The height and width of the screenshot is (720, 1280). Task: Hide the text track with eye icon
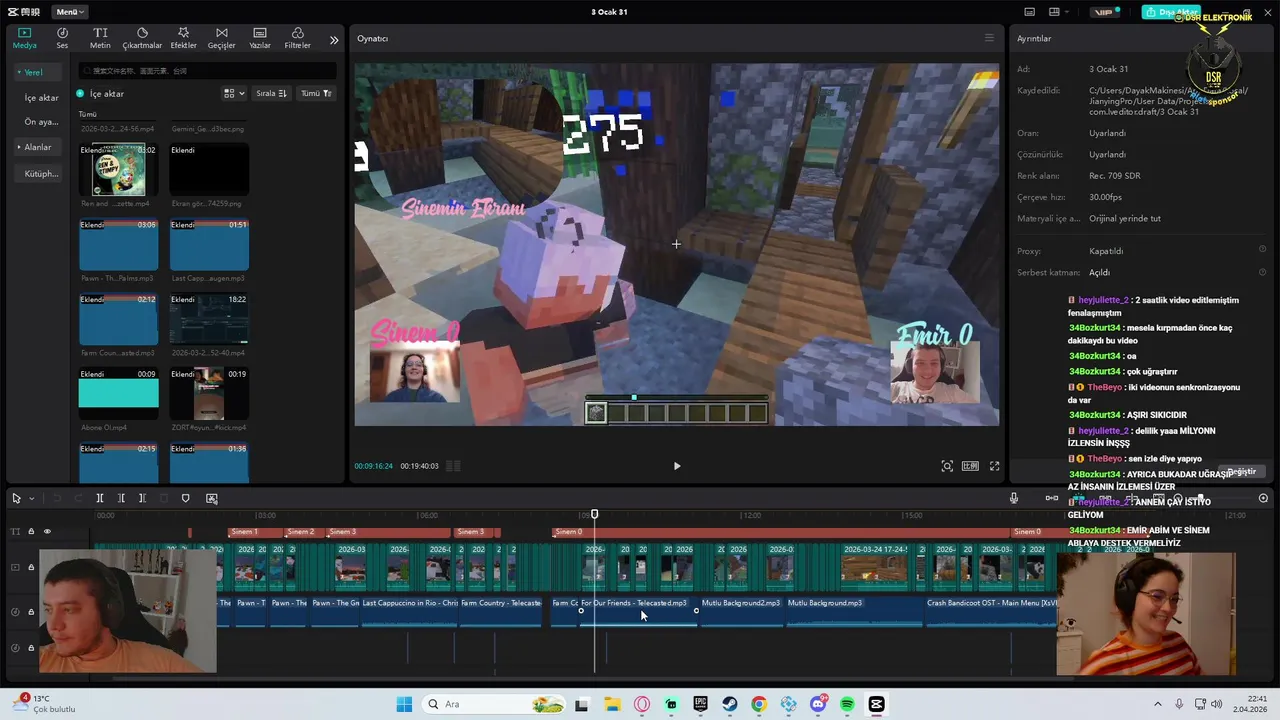tap(47, 532)
